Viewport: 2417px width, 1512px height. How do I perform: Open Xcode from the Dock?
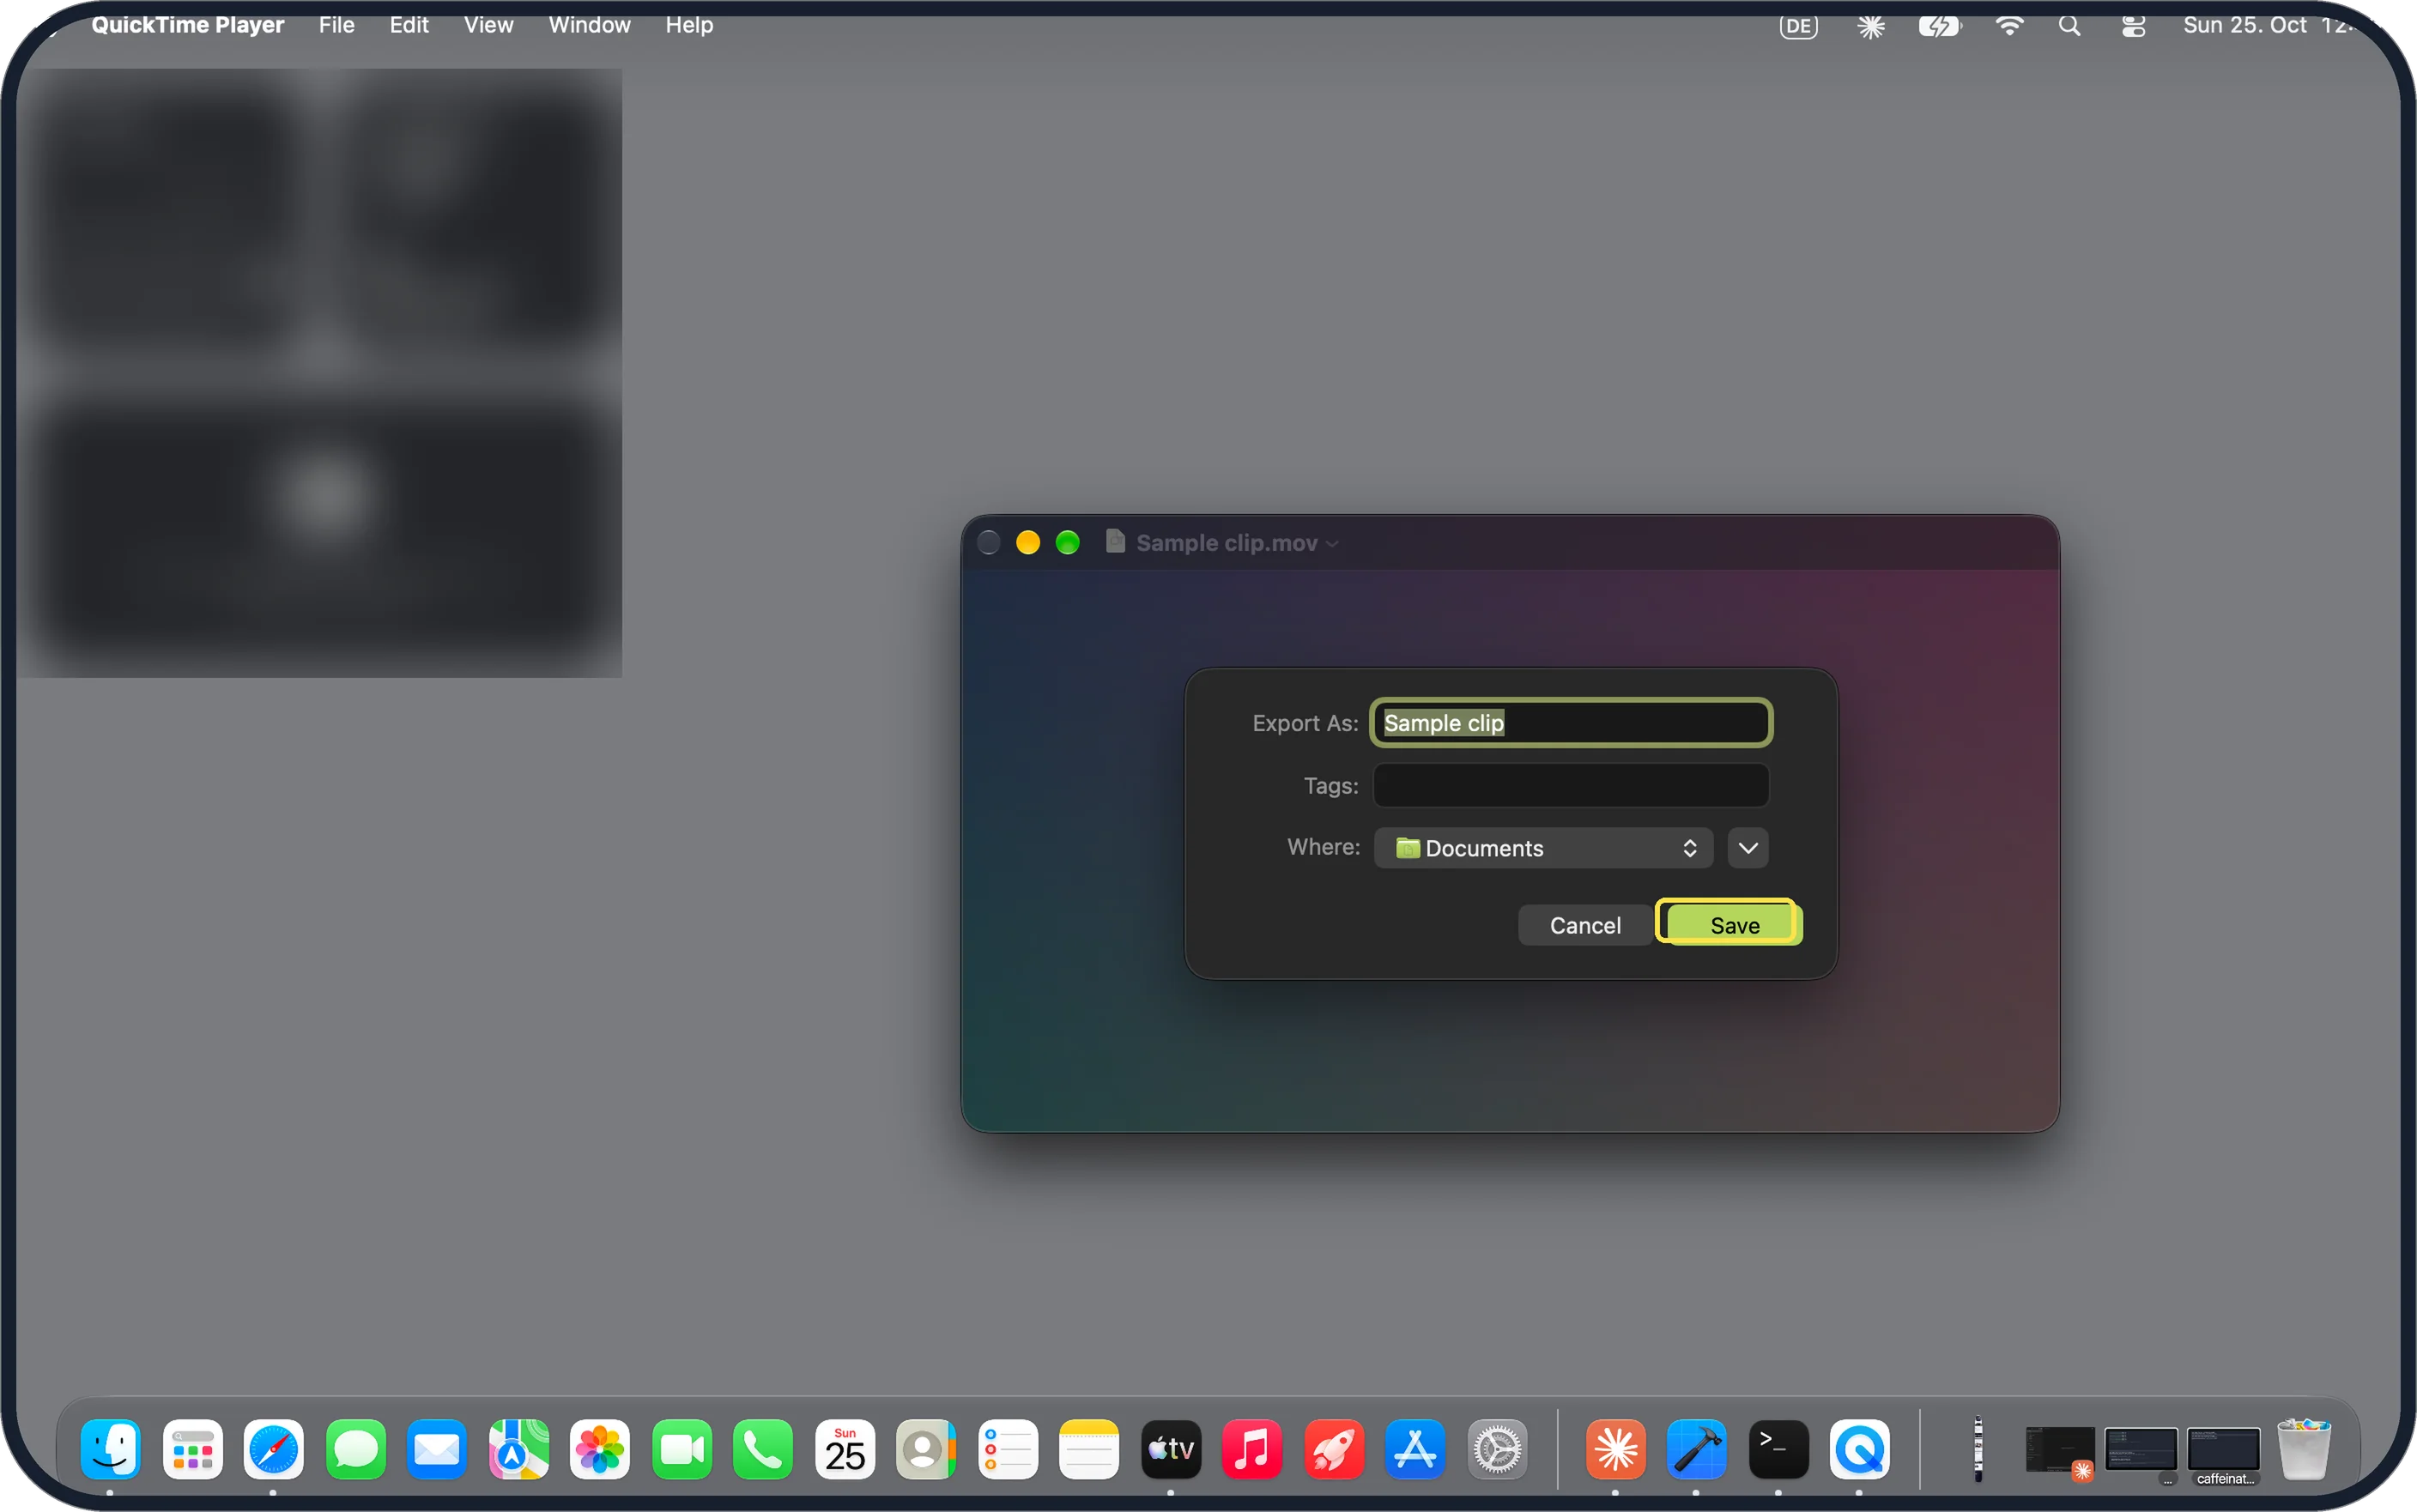tap(1697, 1449)
